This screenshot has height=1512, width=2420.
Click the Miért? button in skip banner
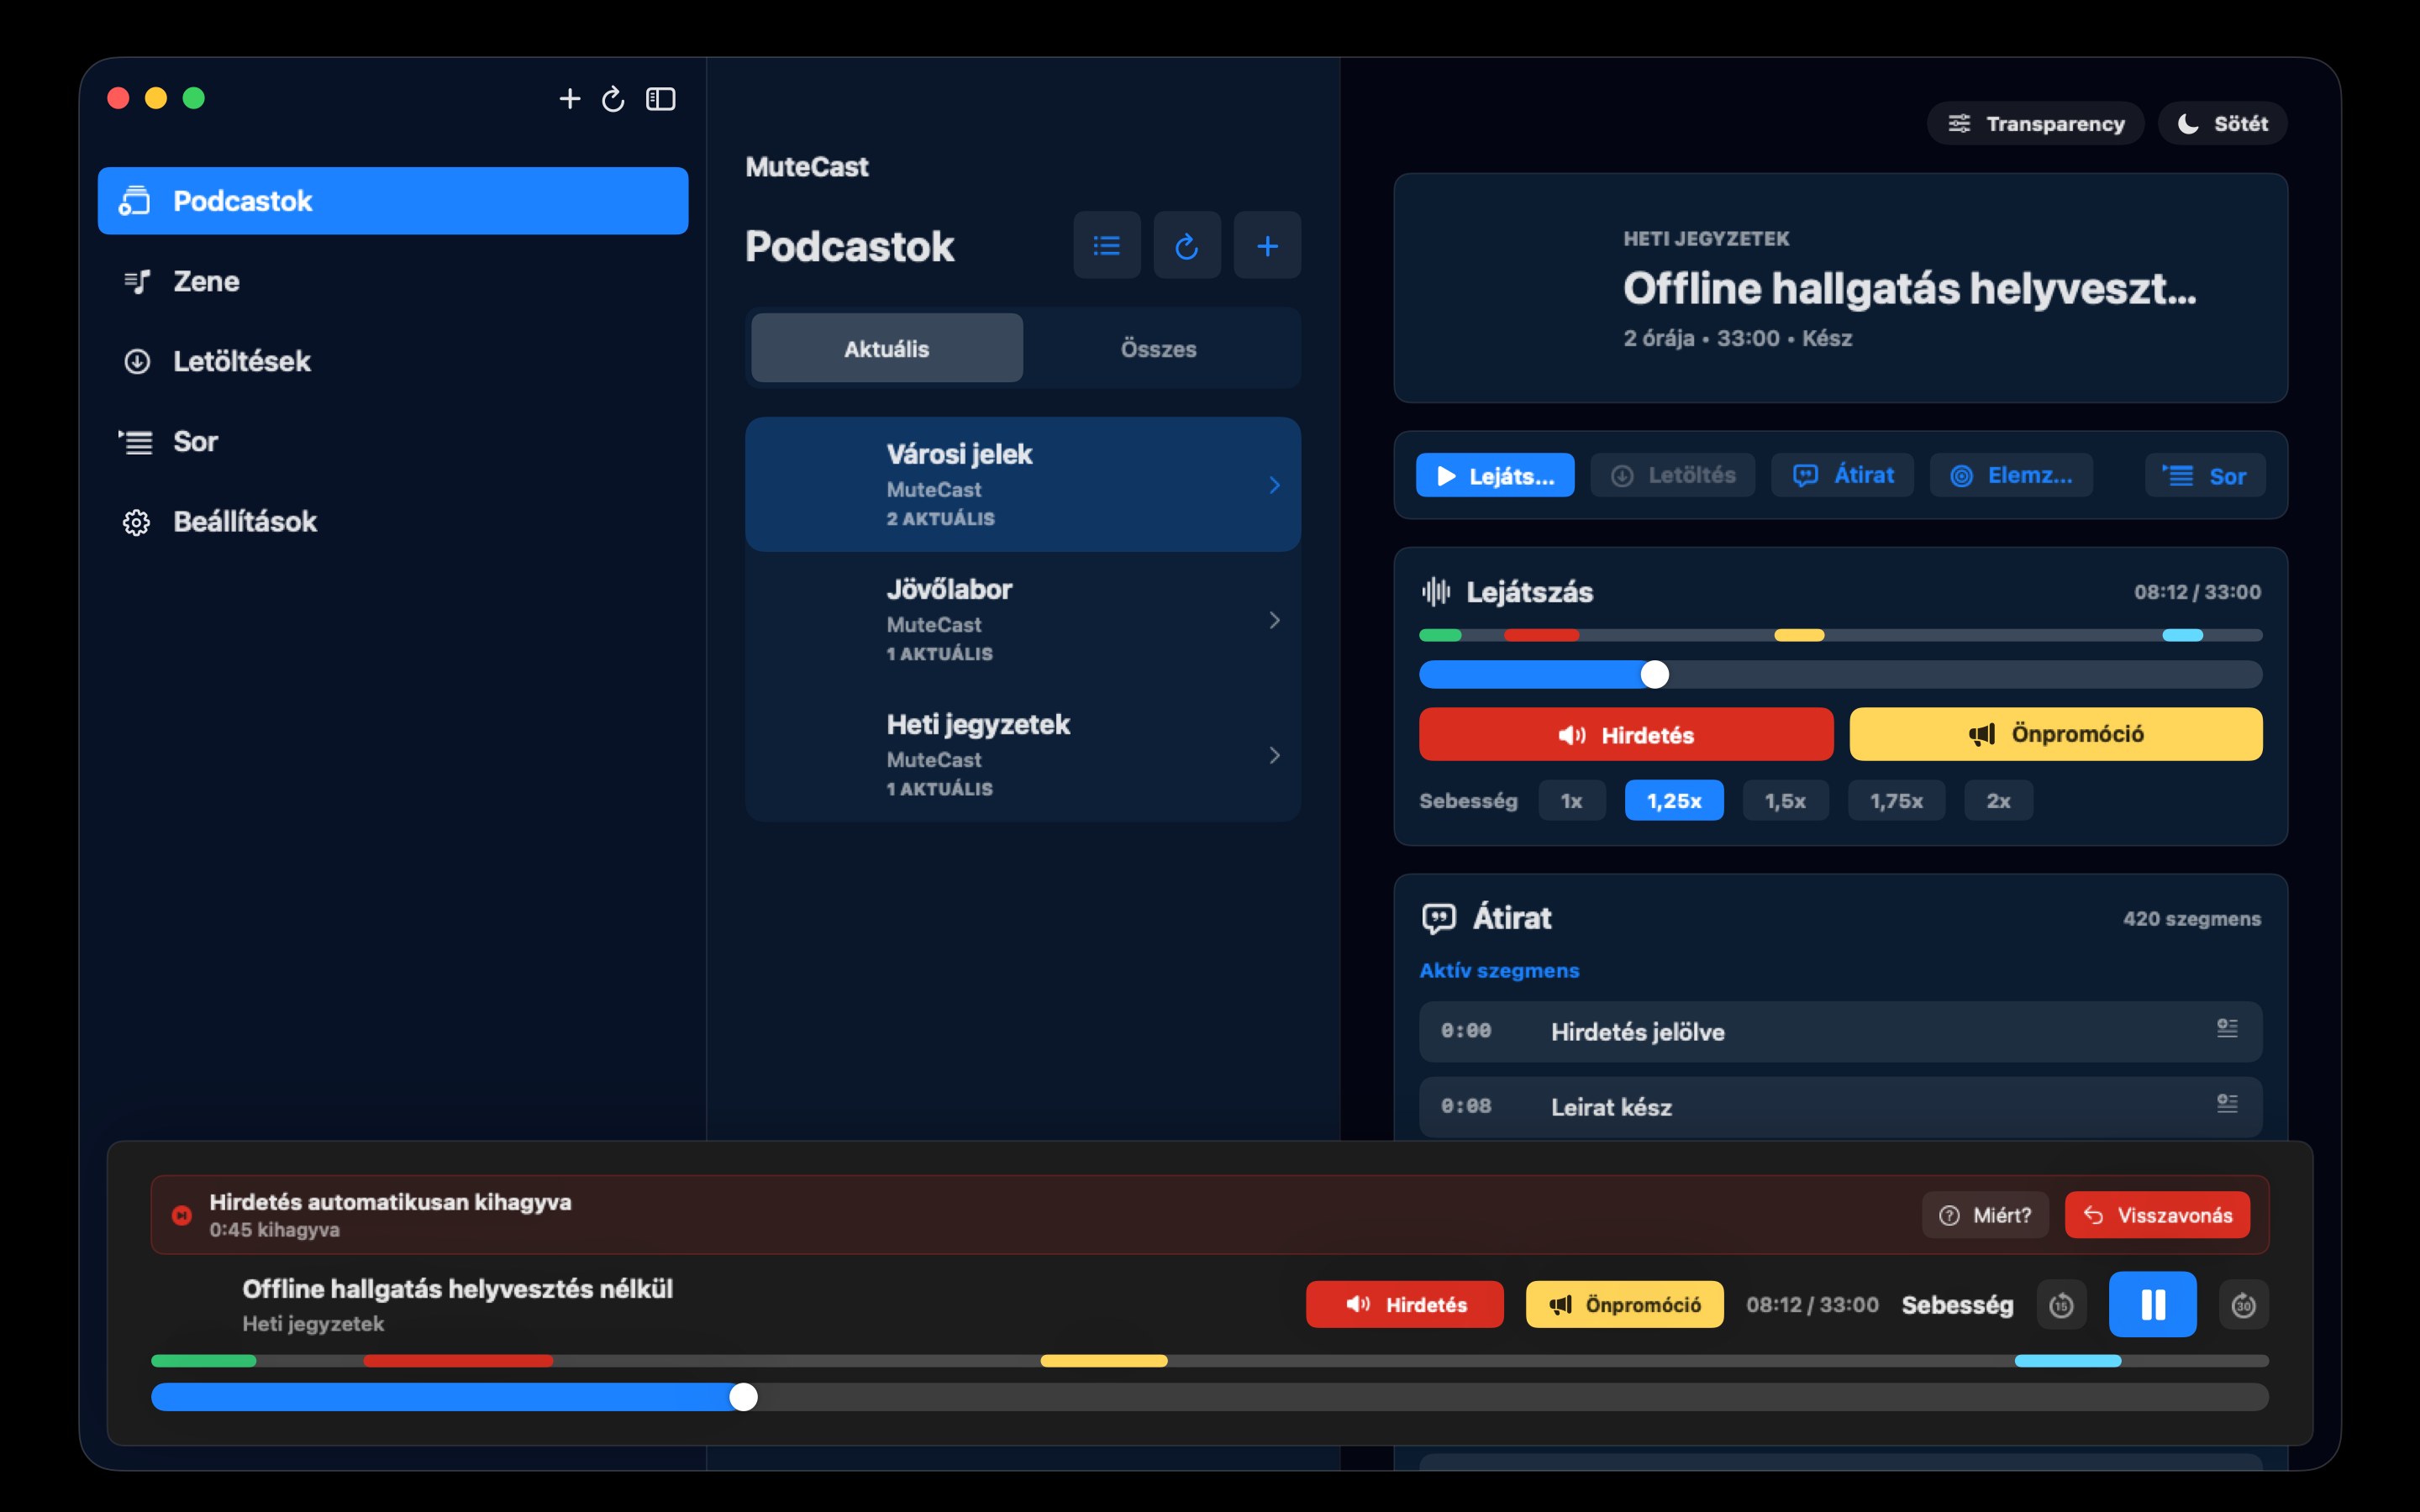[1985, 1215]
